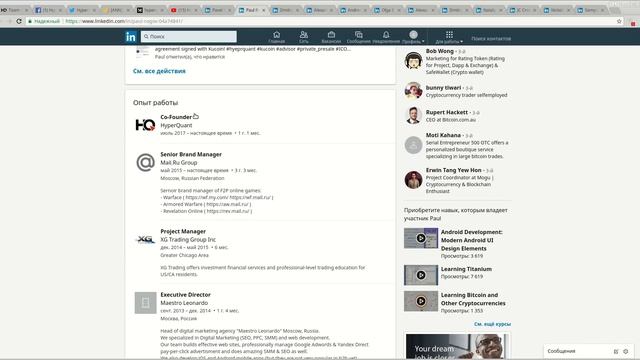640x360 pixels.
Task: Open Moti Kahana's placeholder avatar
Action: pyautogui.click(x=413, y=145)
